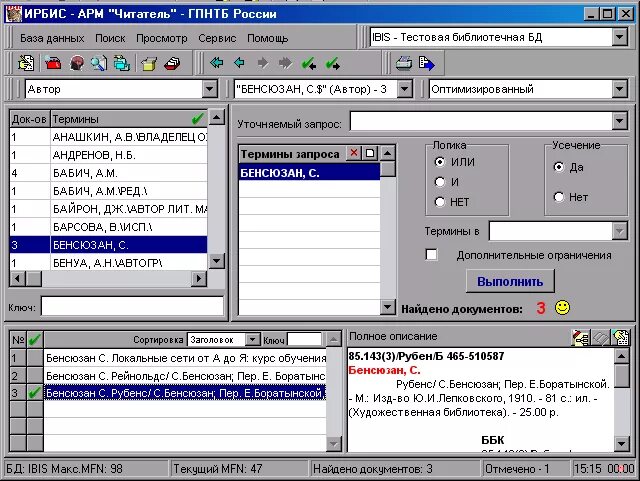Click the Док-ов column header
The height and width of the screenshot is (481, 640).
pos(29,119)
